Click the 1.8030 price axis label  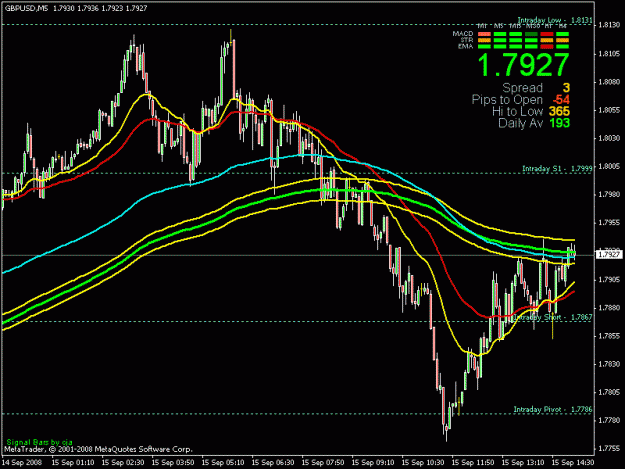[609, 138]
